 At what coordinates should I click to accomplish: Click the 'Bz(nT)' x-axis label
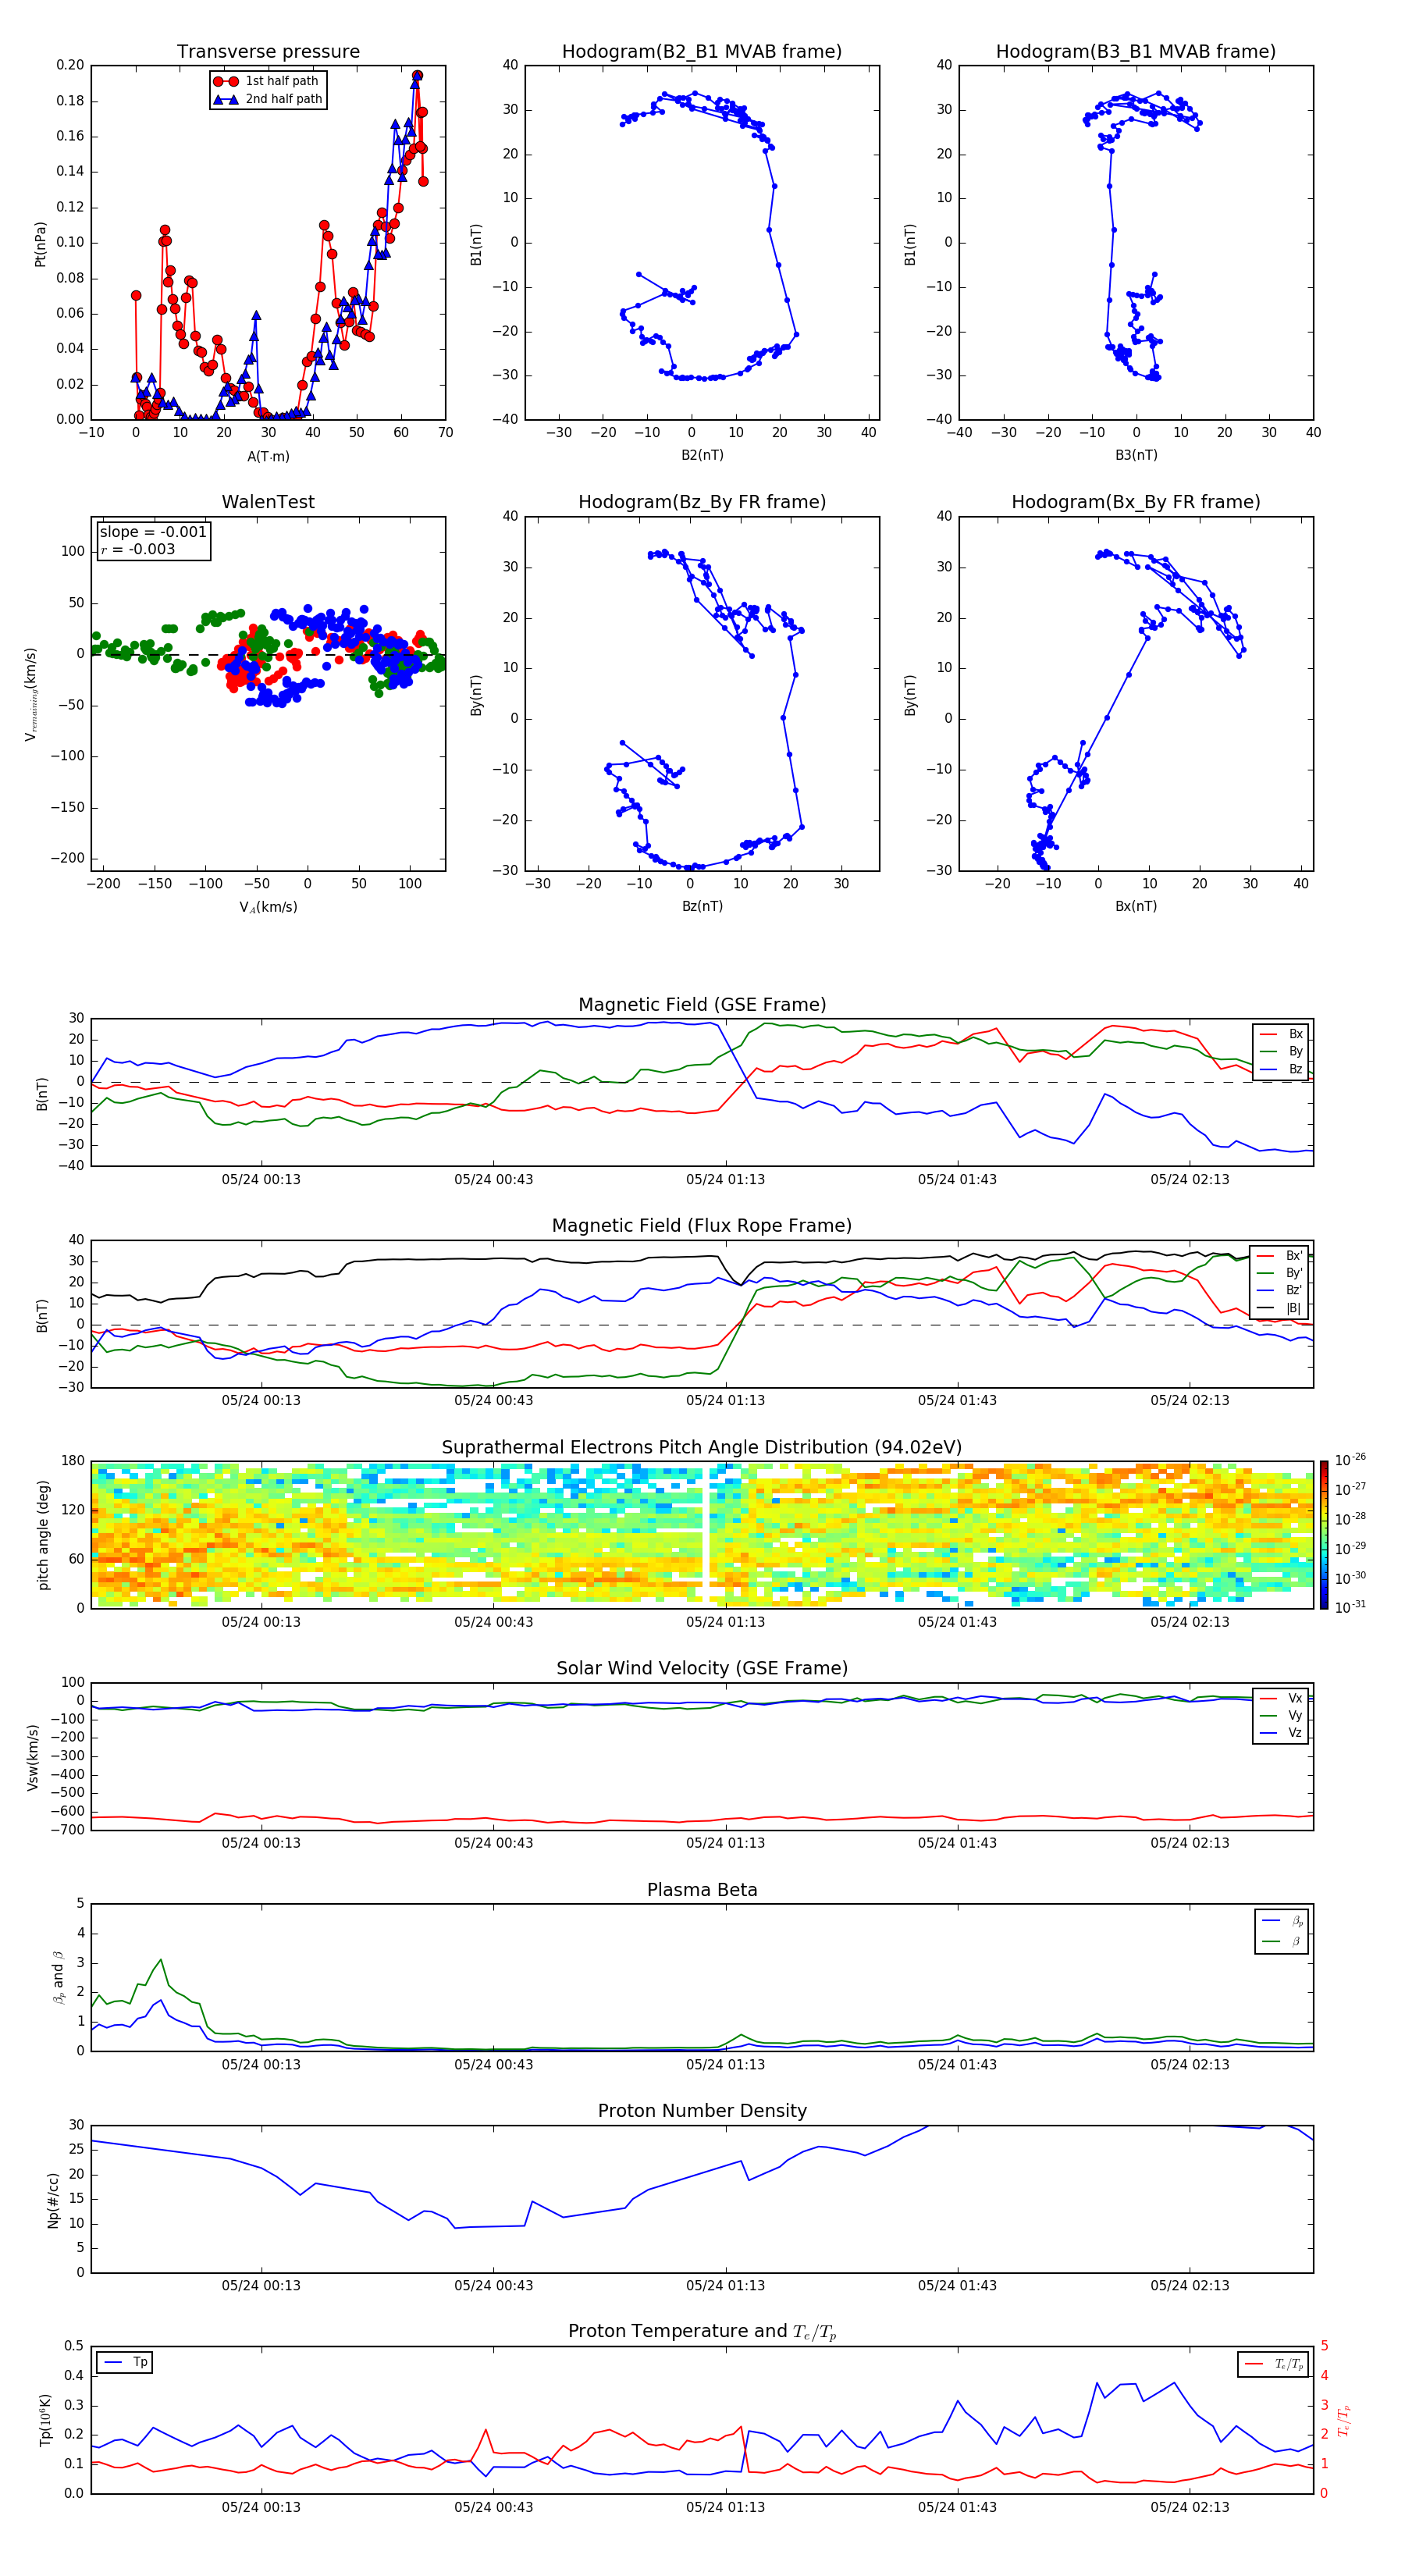[702, 906]
